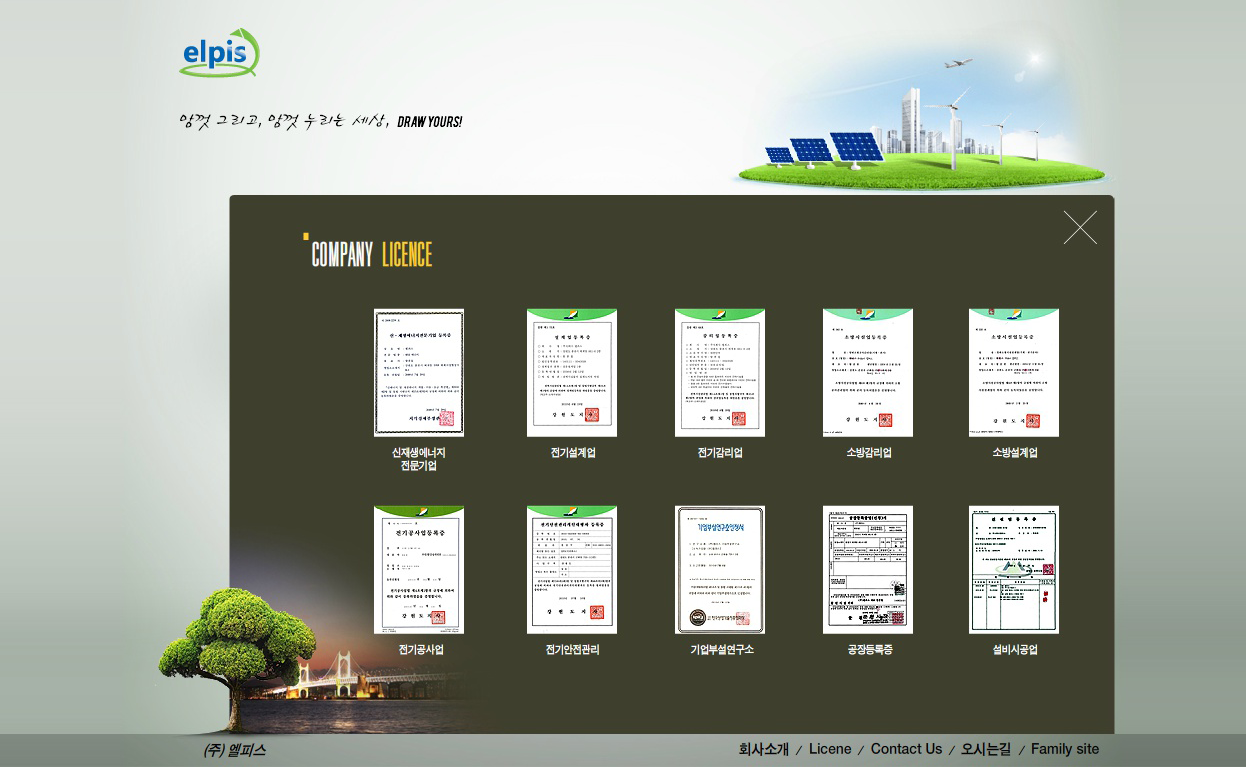View the 공장등록증 document thumbnail

click(x=868, y=569)
